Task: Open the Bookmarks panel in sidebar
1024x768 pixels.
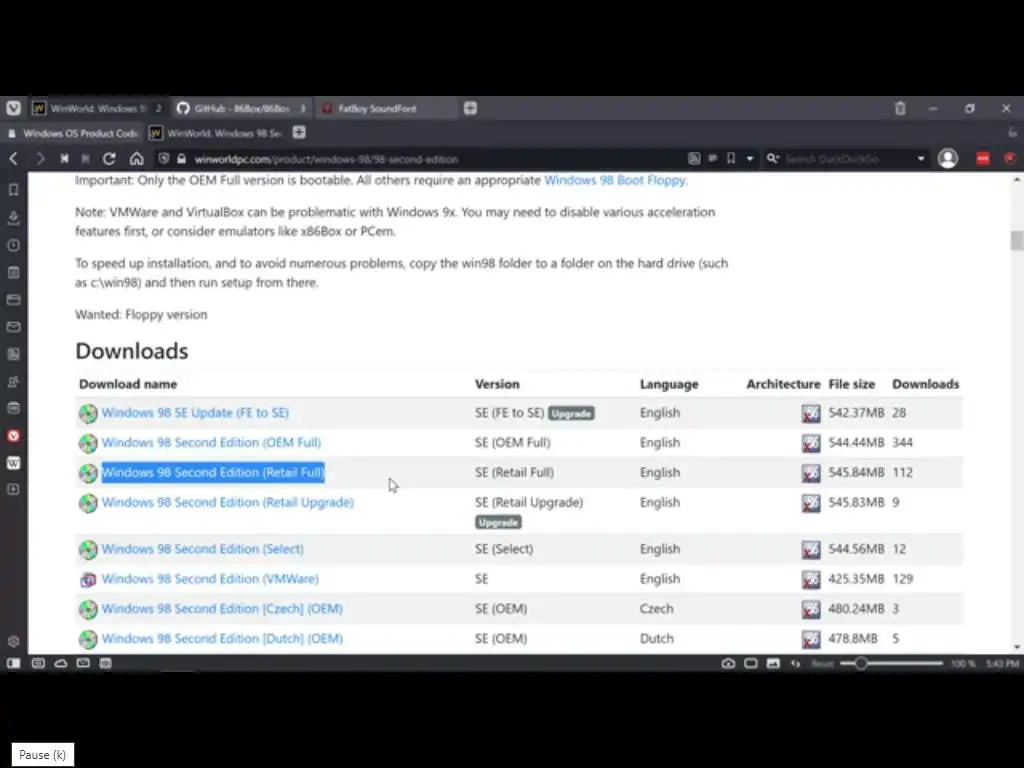Action: (x=13, y=190)
